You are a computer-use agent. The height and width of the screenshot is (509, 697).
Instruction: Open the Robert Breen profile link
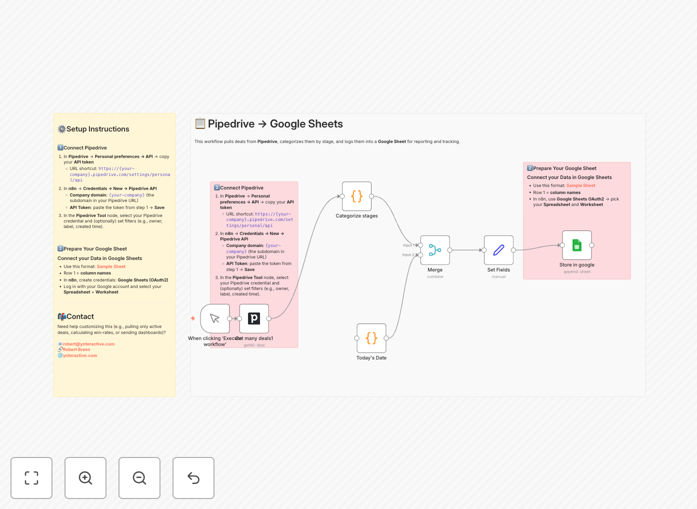tap(76, 349)
